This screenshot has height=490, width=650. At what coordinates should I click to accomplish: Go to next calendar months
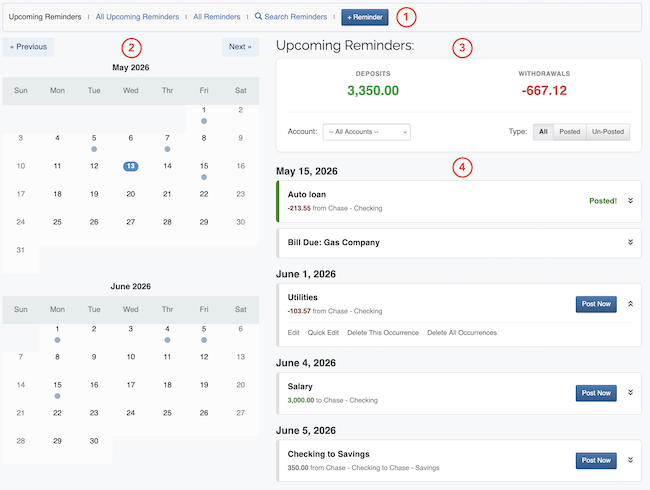pos(240,47)
